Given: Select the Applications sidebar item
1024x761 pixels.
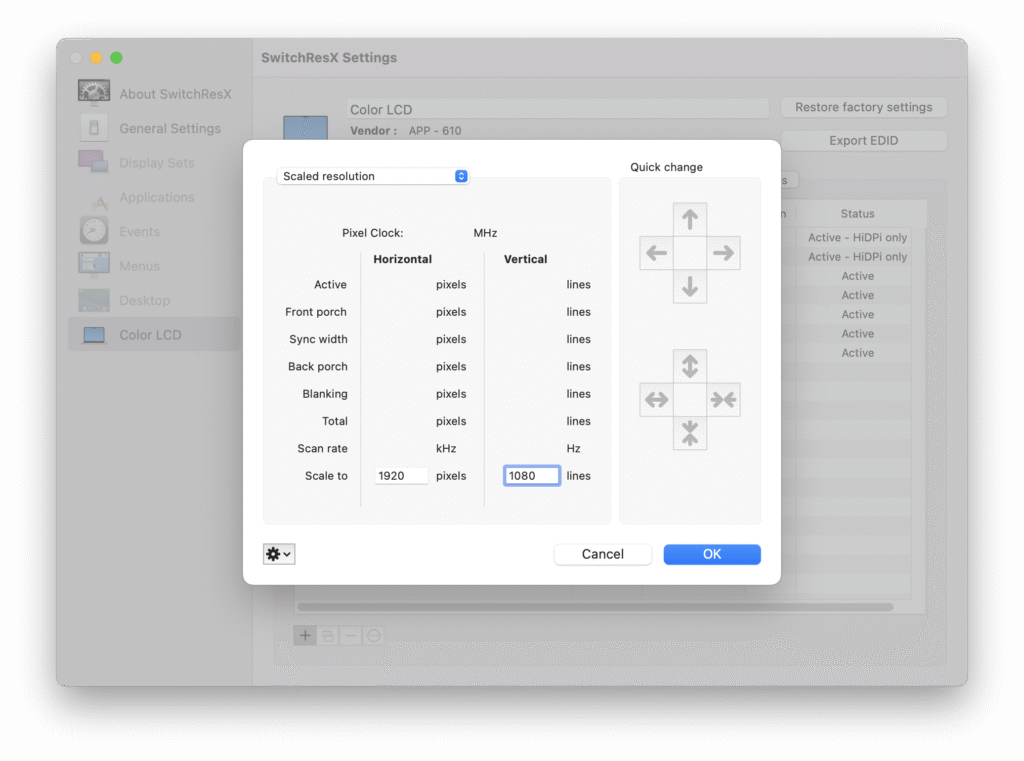Looking at the screenshot, I should point(155,197).
